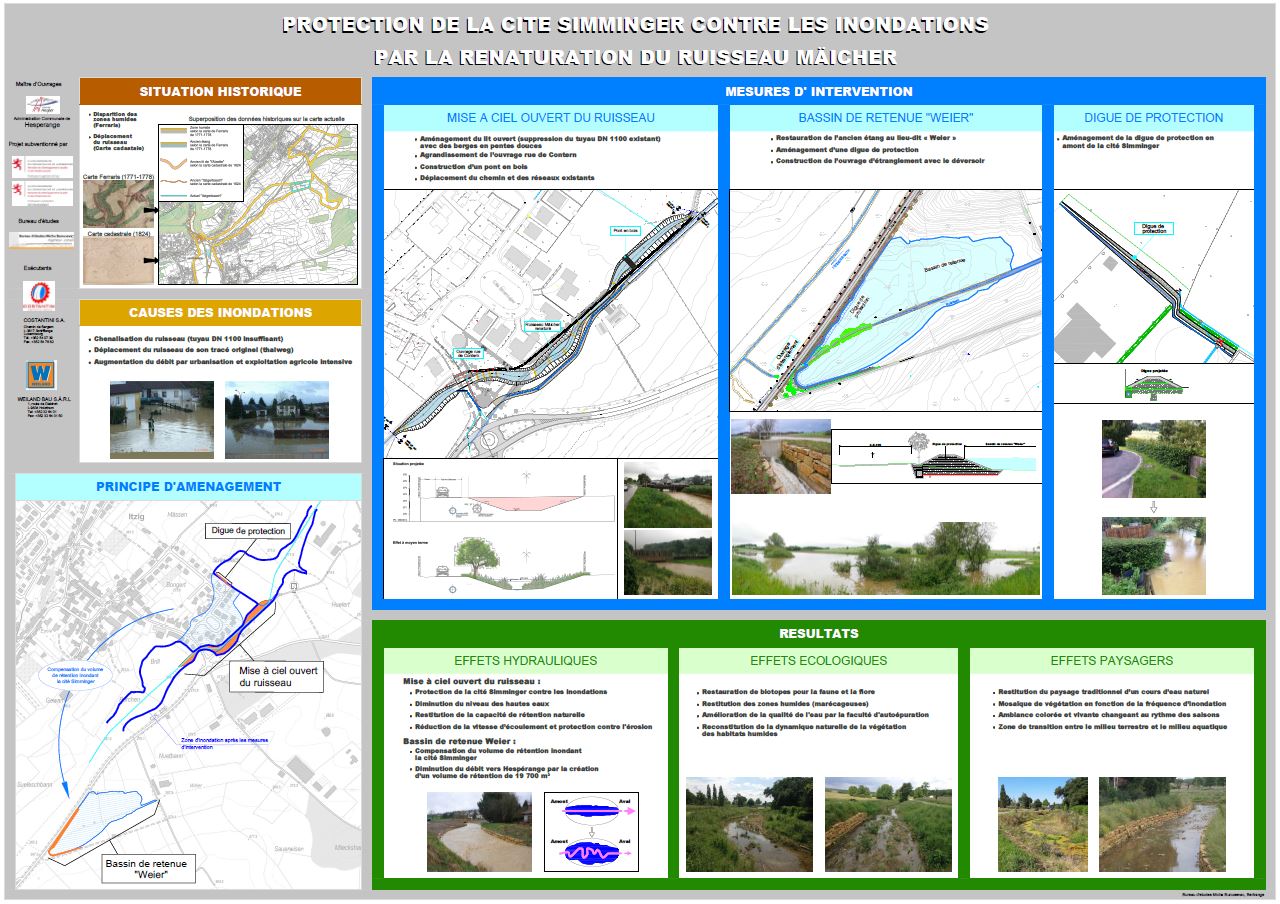This screenshot has width=1280, height=904.
Task: Click the Weiland Bau W logo
Action: pos(41,375)
